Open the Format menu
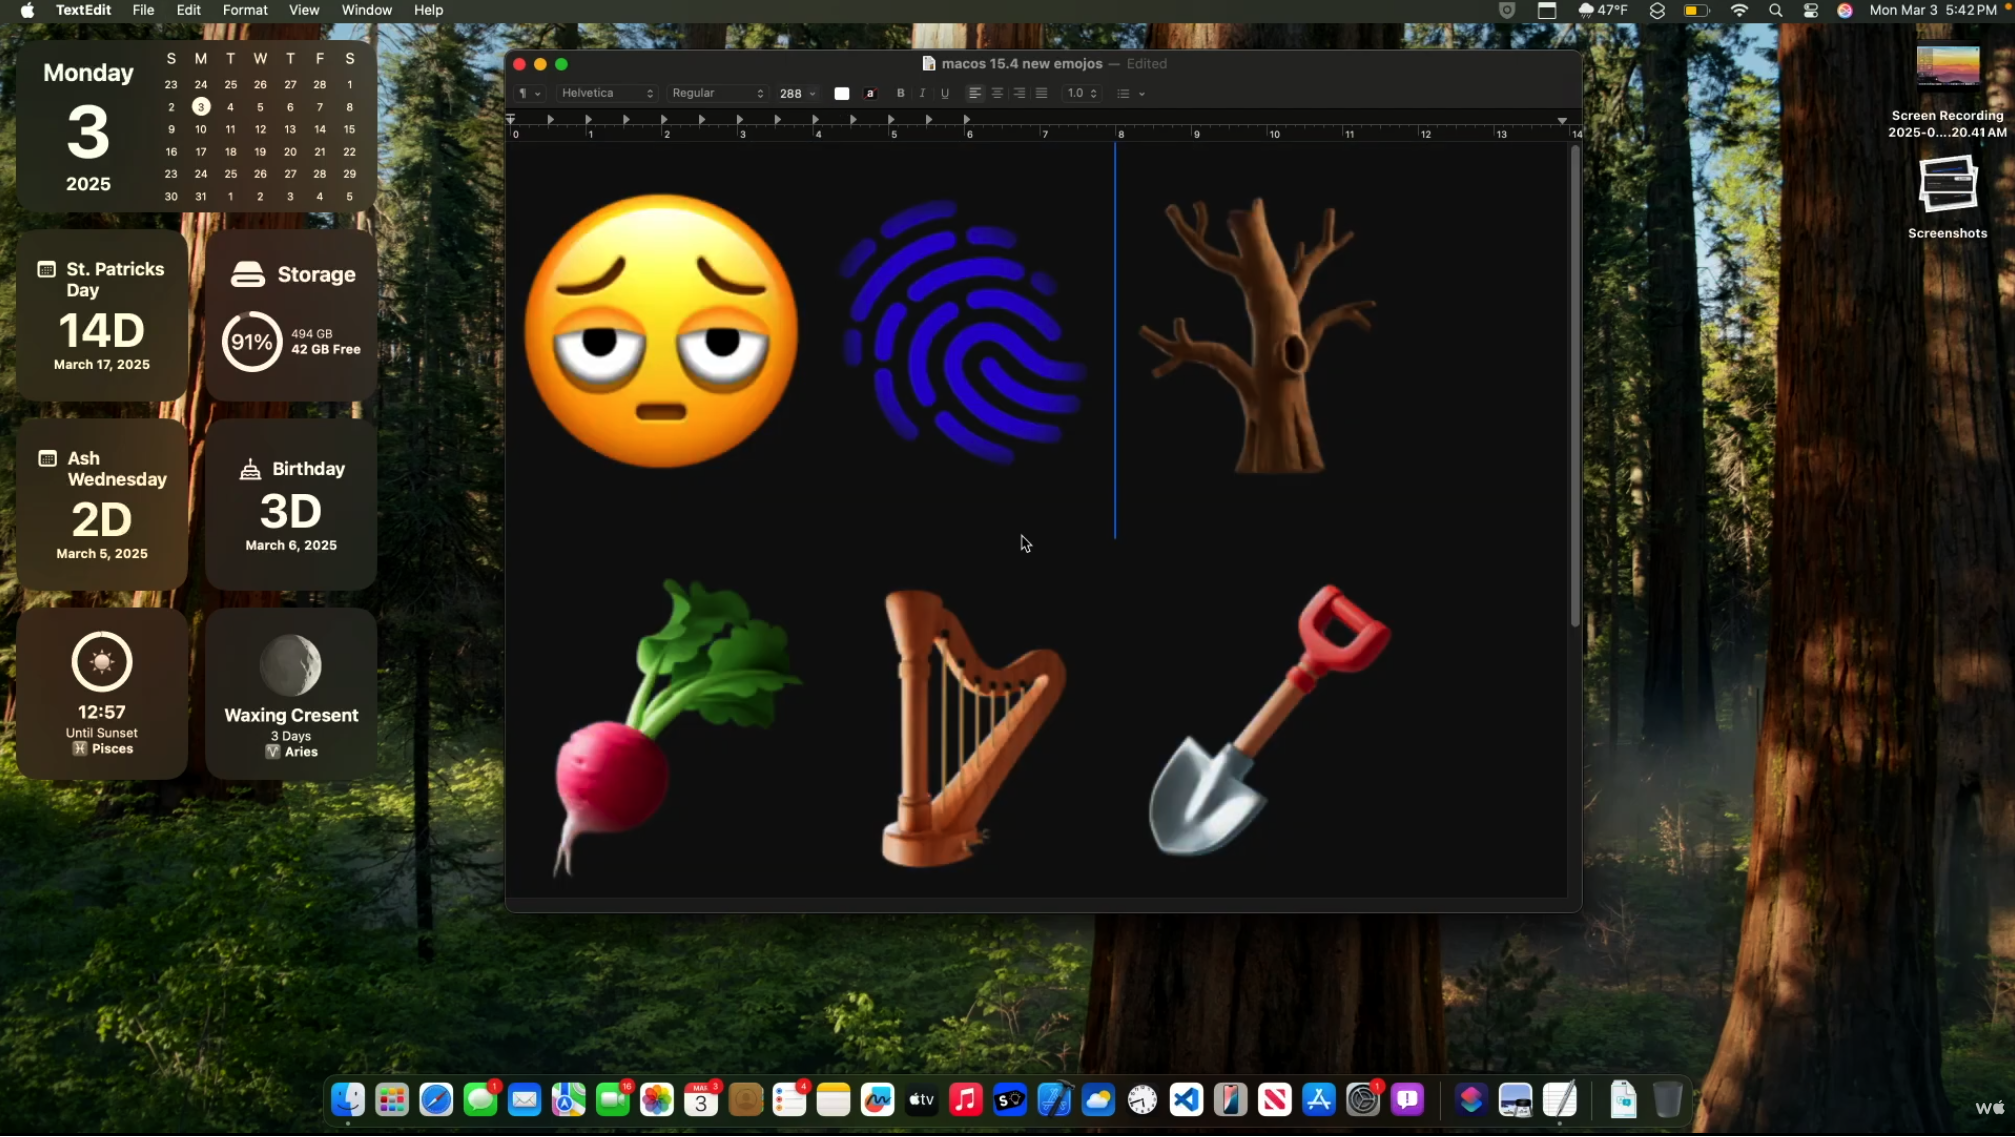The width and height of the screenshot is (2015, 1137). 244,10
